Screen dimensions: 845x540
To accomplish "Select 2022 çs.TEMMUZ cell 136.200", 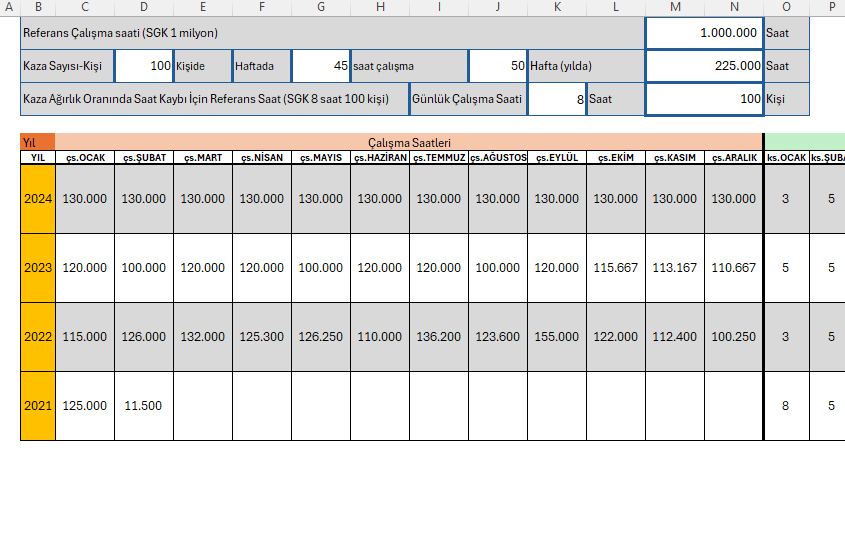I will coord(439,337).
